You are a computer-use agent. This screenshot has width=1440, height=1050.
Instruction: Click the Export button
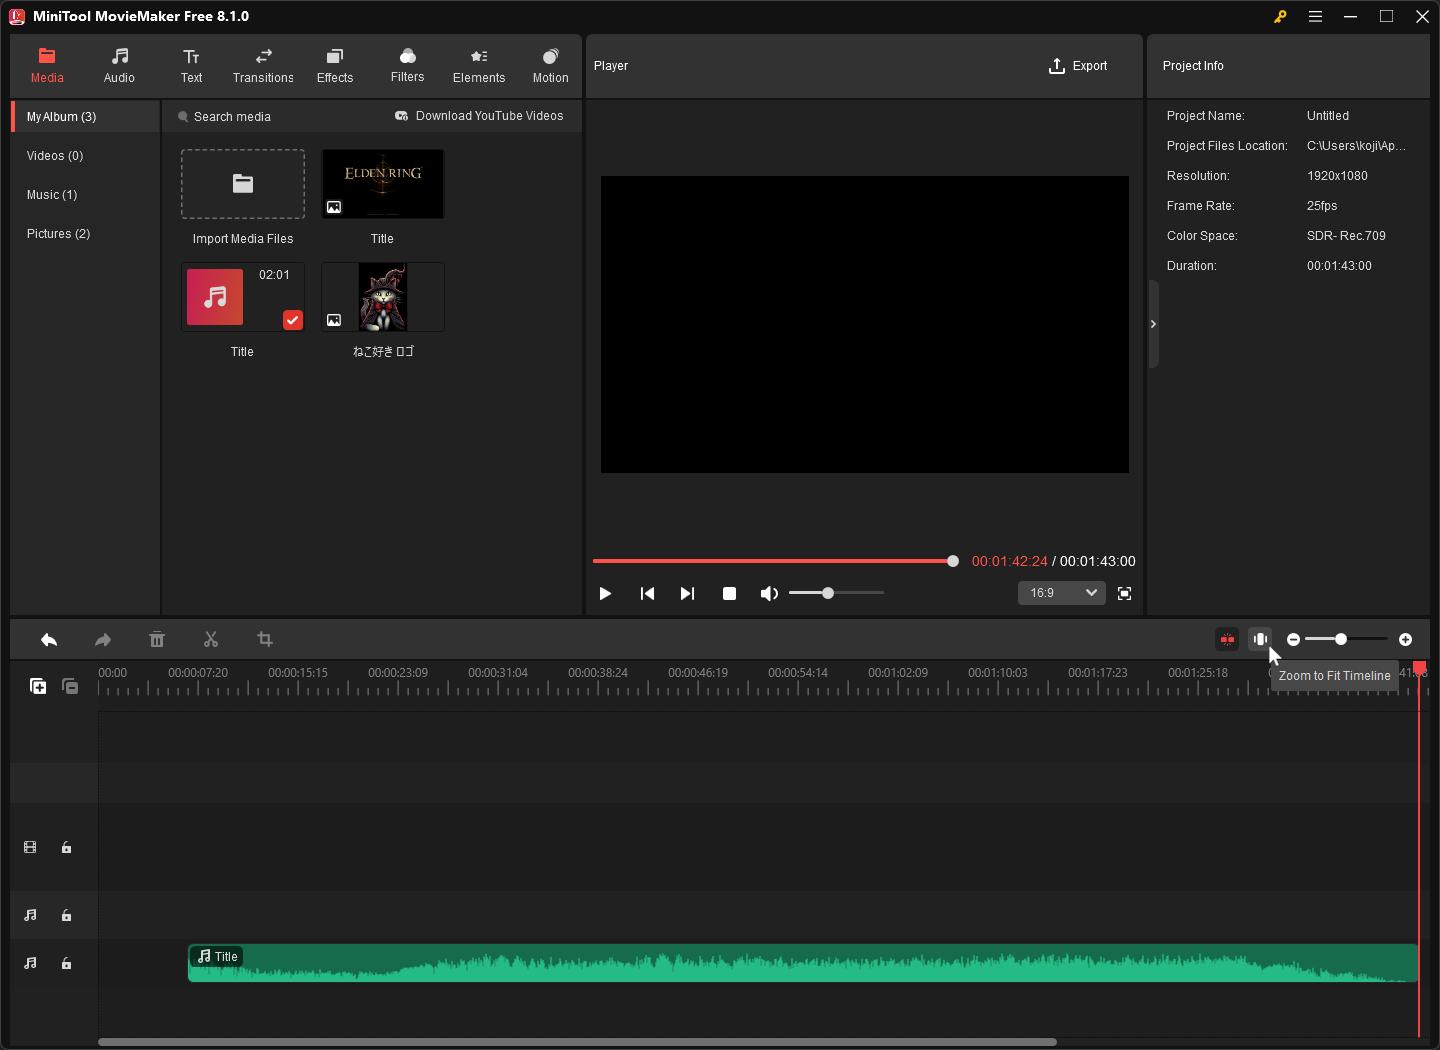tap(1078, 66)
